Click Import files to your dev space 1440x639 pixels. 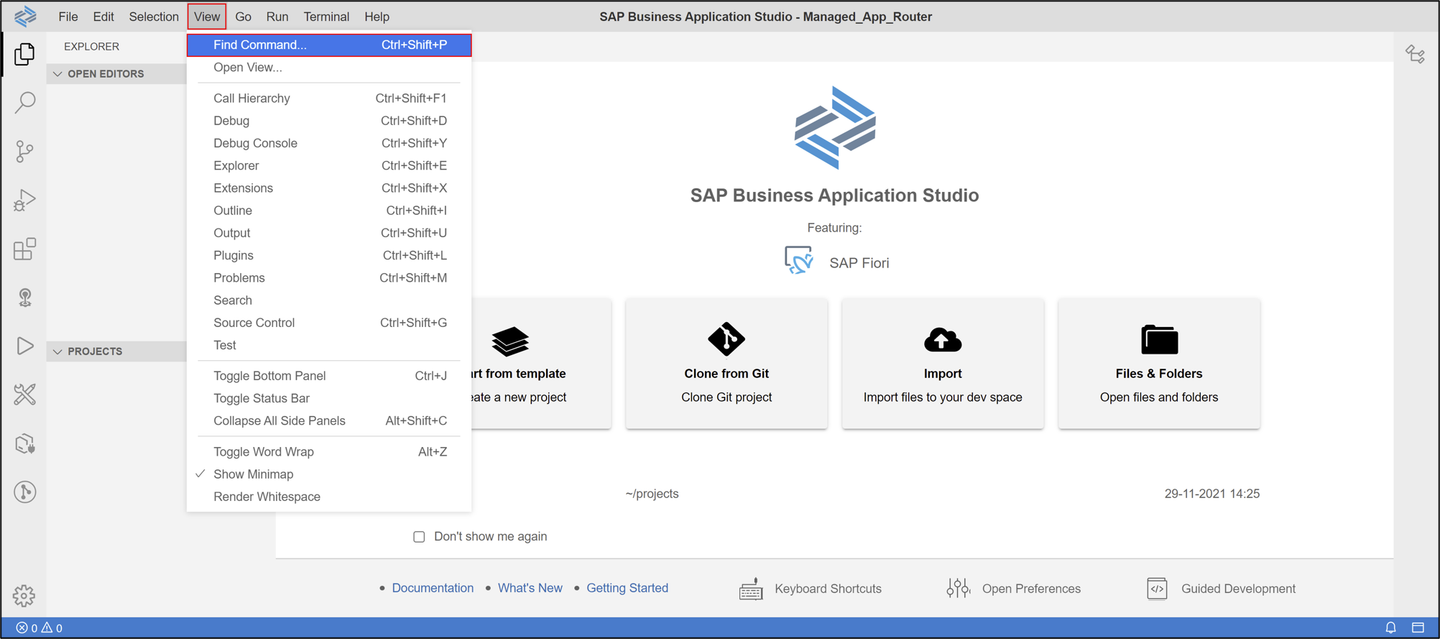[x=943, y=397]
